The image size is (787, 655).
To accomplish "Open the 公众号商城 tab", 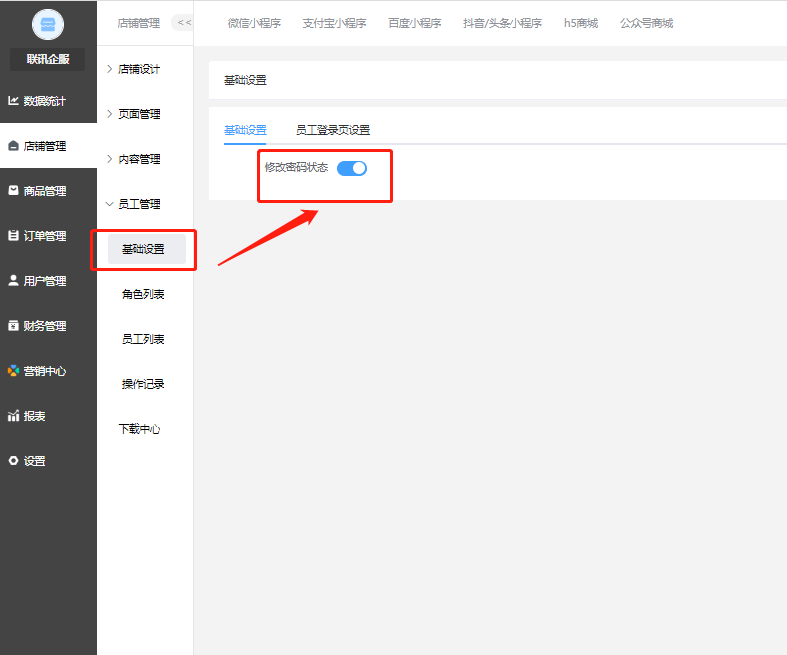I will click(x=646, y=23).
